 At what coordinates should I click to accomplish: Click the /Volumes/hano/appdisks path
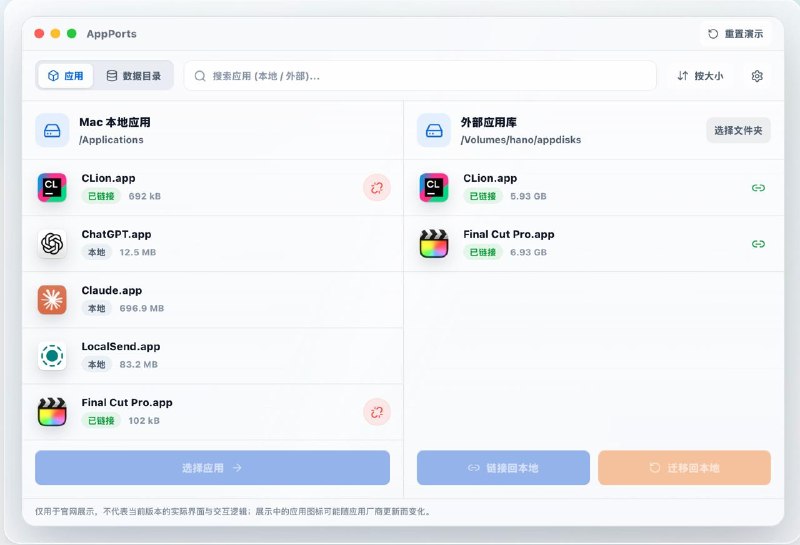(x=520, y=140)
